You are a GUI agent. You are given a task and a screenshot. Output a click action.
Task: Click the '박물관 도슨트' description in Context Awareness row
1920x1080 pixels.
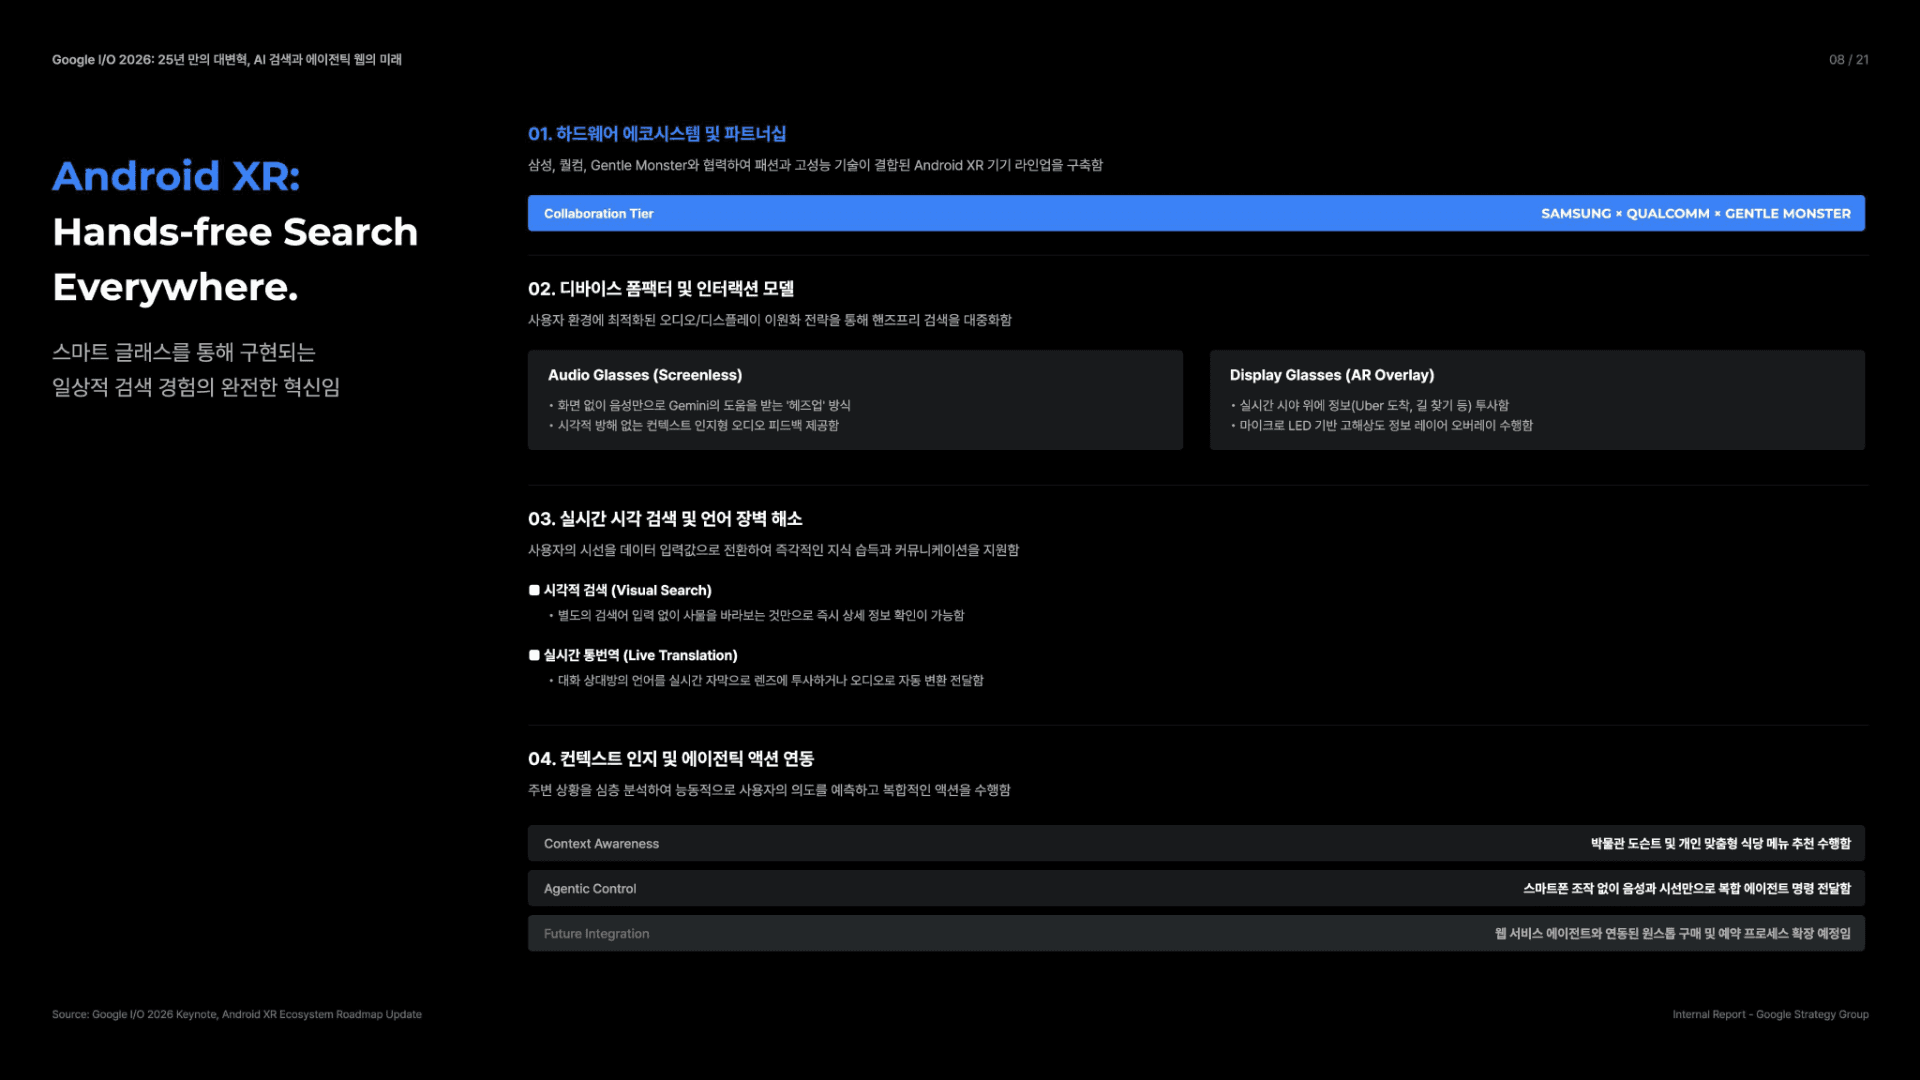tap(1720, 844)
